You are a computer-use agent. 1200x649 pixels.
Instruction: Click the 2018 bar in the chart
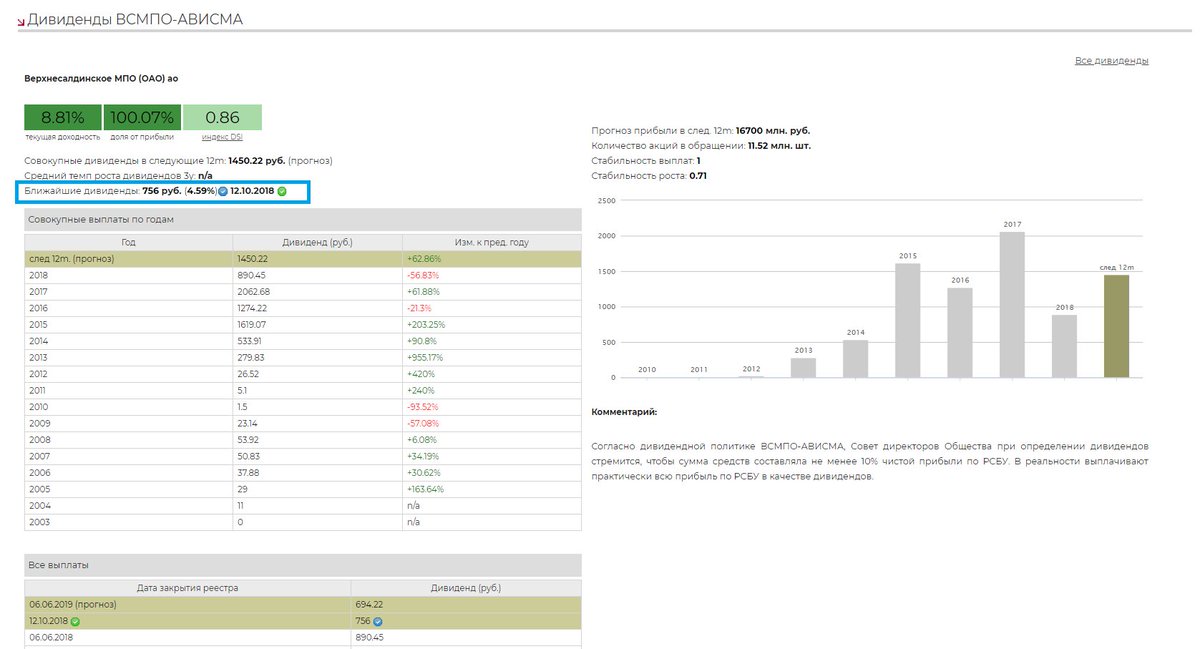tap(1064, 346)
